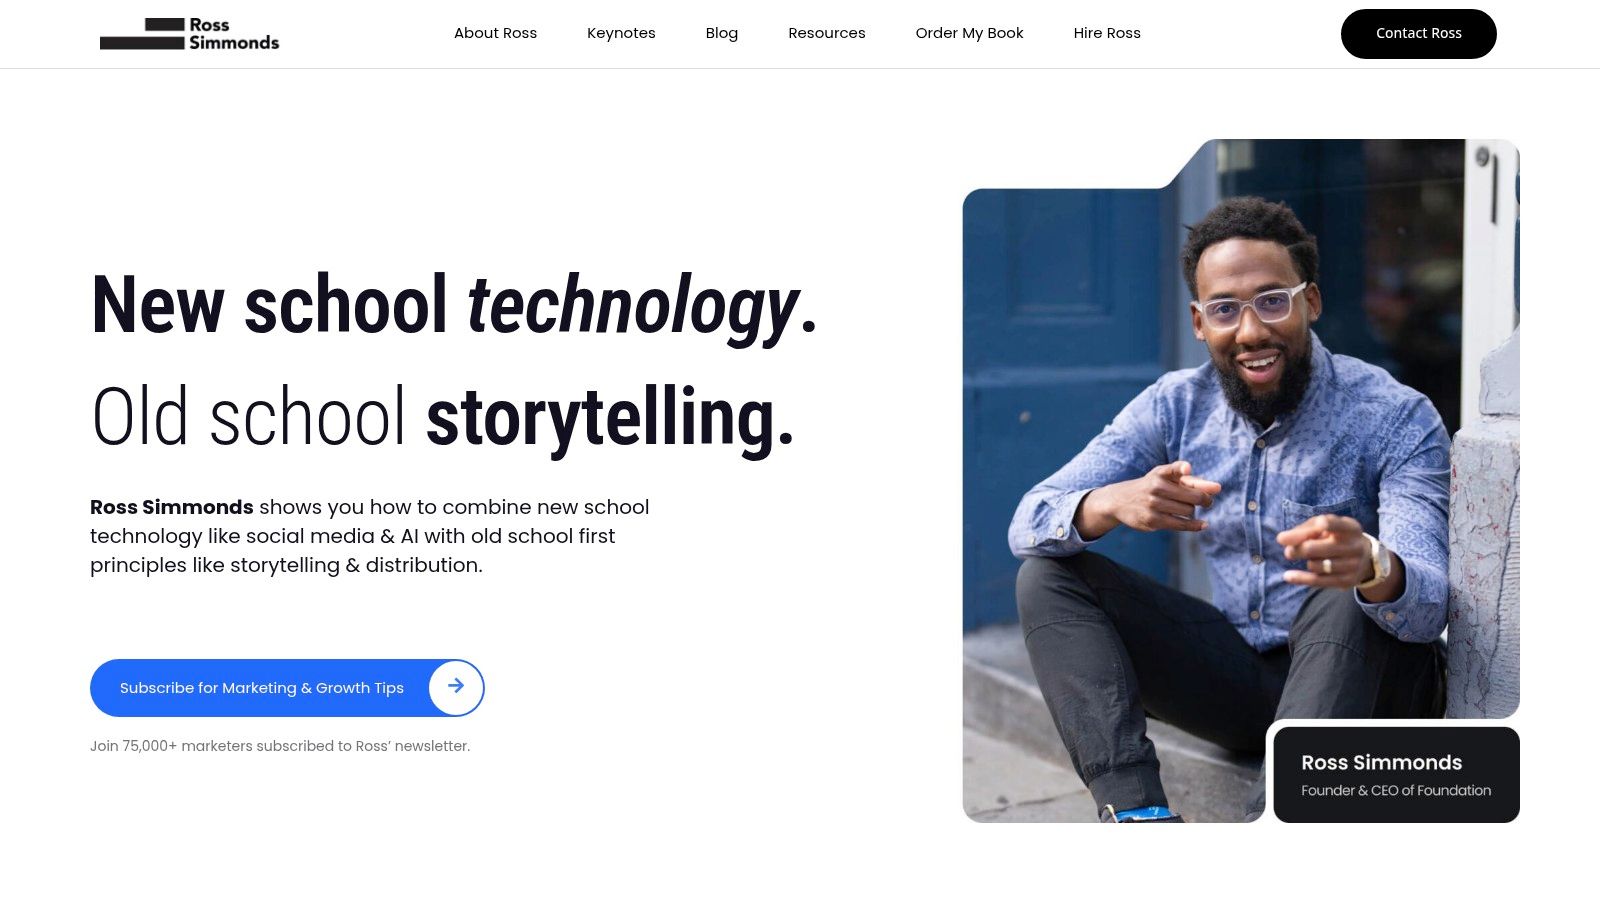Click the Ross Simmonds logo
1600x900 pixels.
point(189,34)
